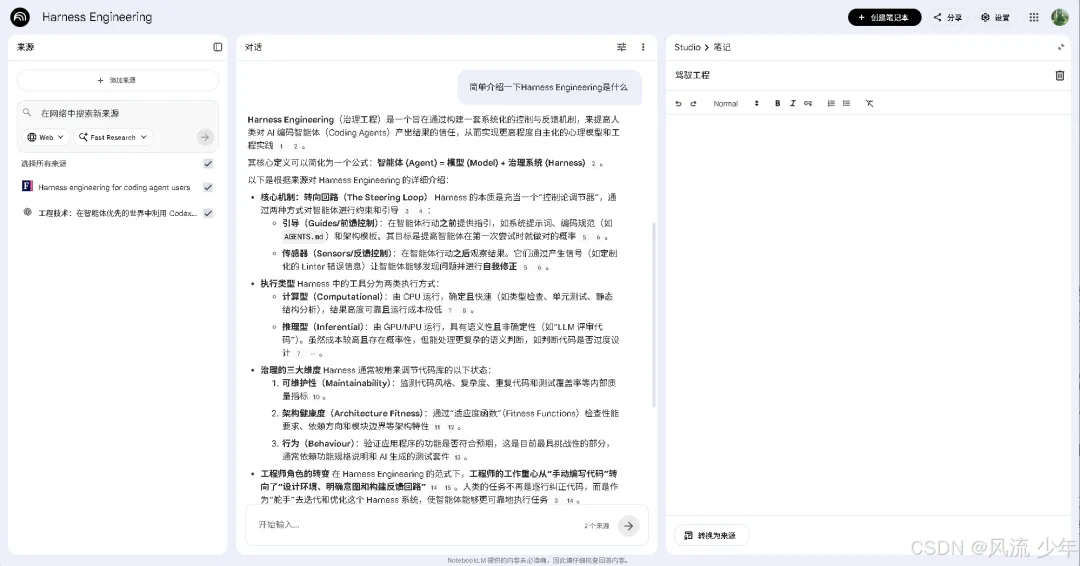The width and height of the screenshot is (1080, 566).
Task: Open the Google apps grid
Action: (x=1034, y=17)
